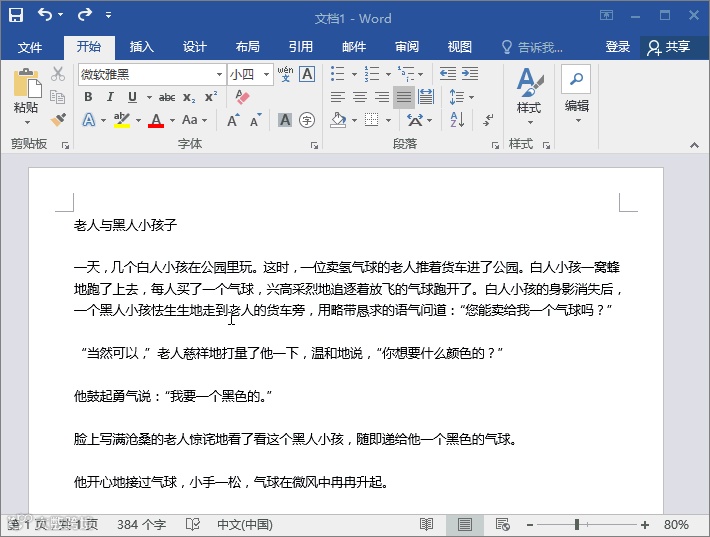Toggle bold formatting

88,96
